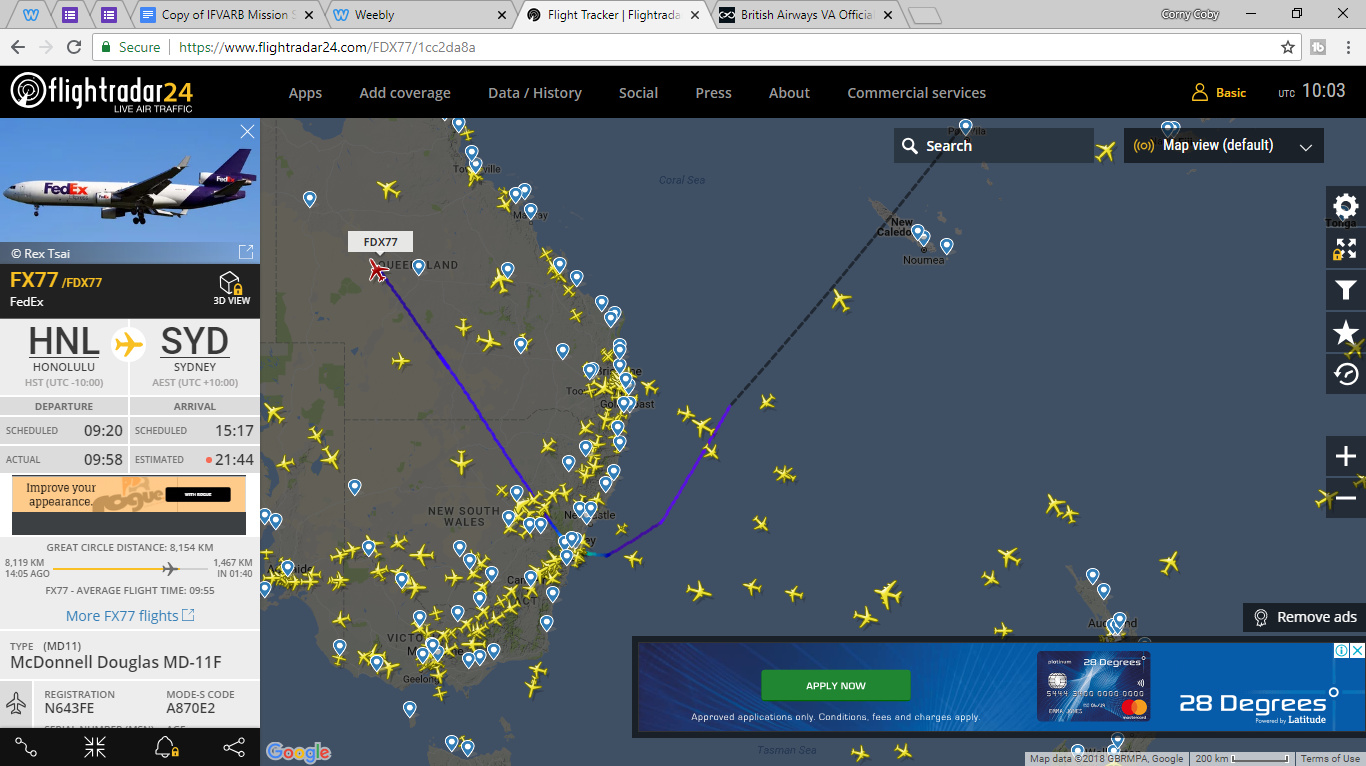This screenshot has height=766, width=1366.
Task: Toggle fullscreen map view icon
Action: [x=1346, y=249]
